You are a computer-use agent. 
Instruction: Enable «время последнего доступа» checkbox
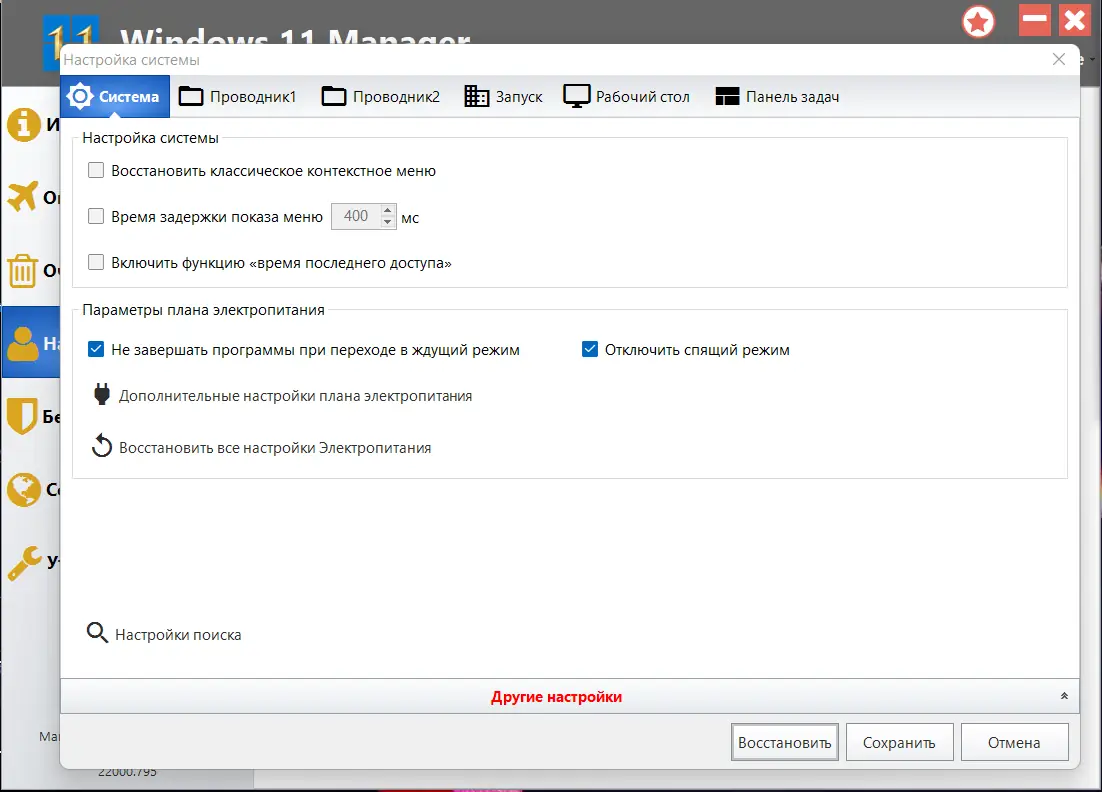click(x=96, y=262)
